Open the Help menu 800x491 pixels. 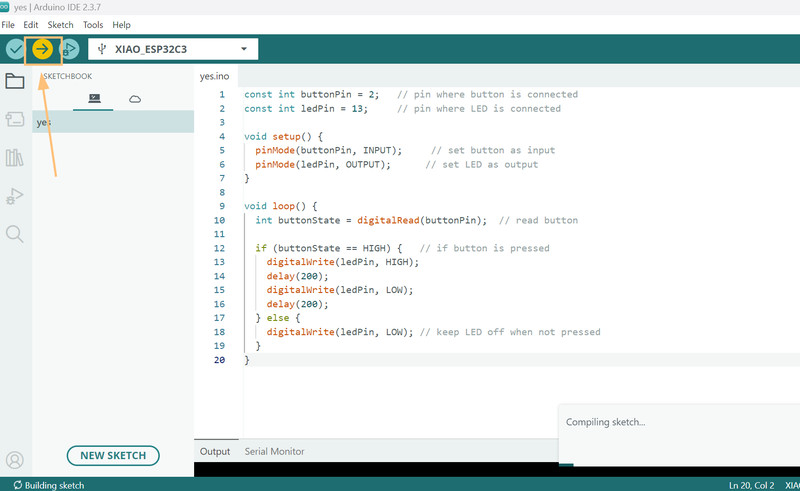pos(121,24)
